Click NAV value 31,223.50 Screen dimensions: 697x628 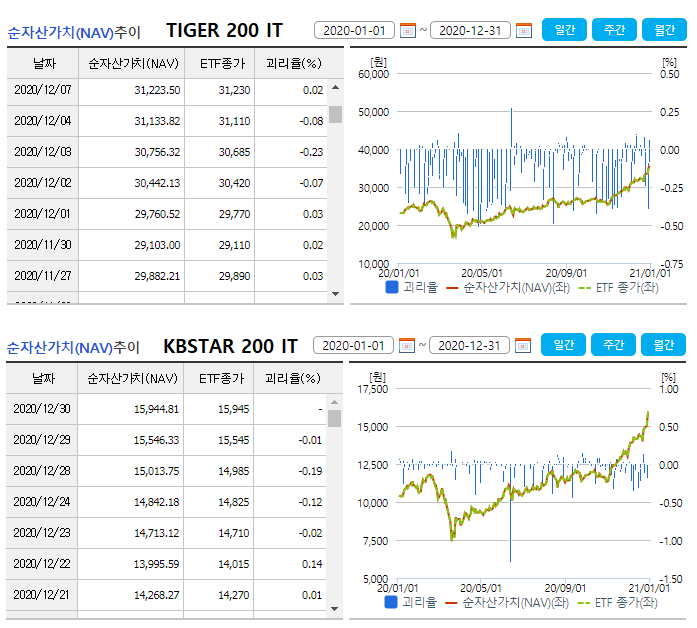pos(157,90)
